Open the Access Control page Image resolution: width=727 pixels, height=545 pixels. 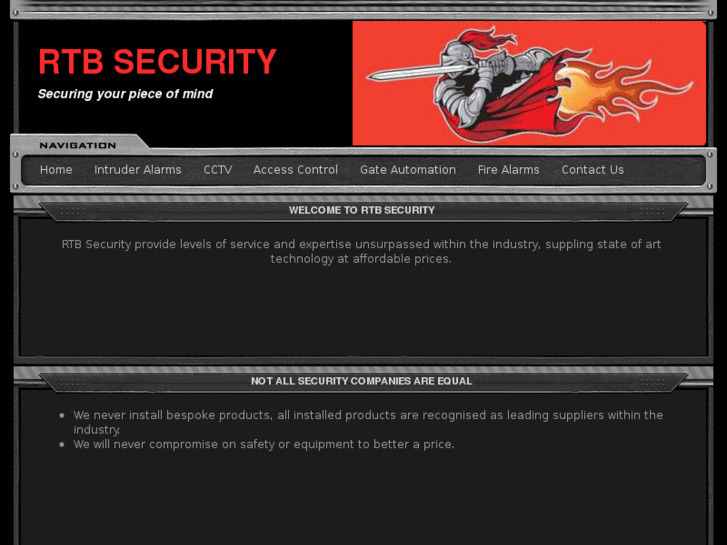click(x=295, y=170)
